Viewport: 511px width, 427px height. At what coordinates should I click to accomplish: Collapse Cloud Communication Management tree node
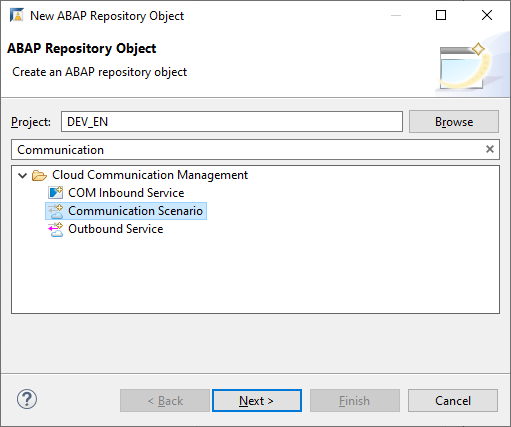click(22, 175)
